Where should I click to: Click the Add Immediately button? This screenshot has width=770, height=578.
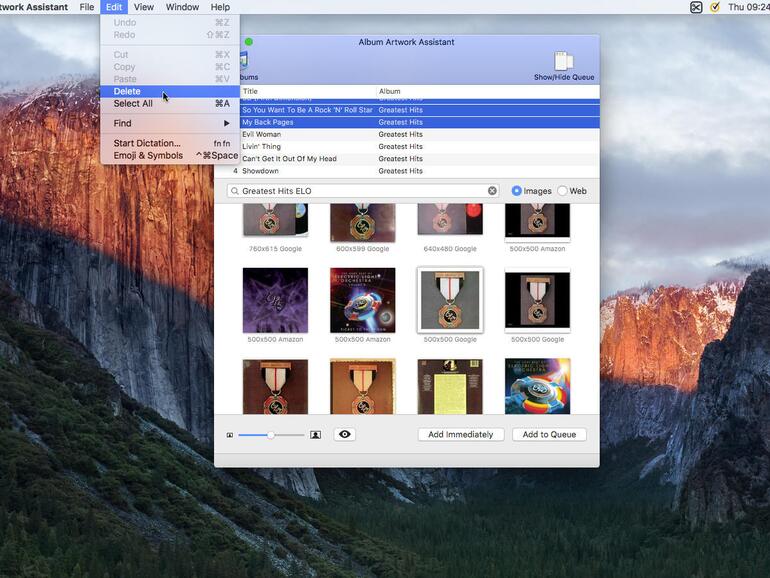coord(460,435)
